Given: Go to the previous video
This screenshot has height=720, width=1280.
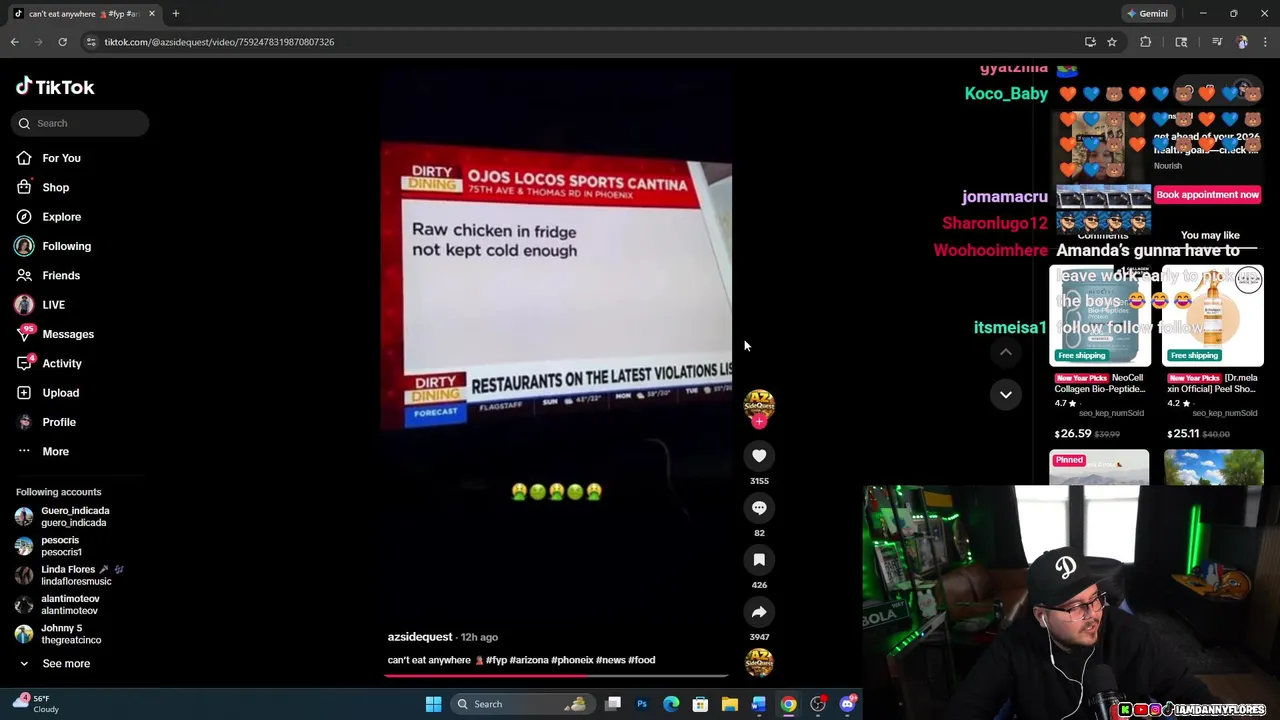Looking at the screenshot, I should [x=1006, y=352].
